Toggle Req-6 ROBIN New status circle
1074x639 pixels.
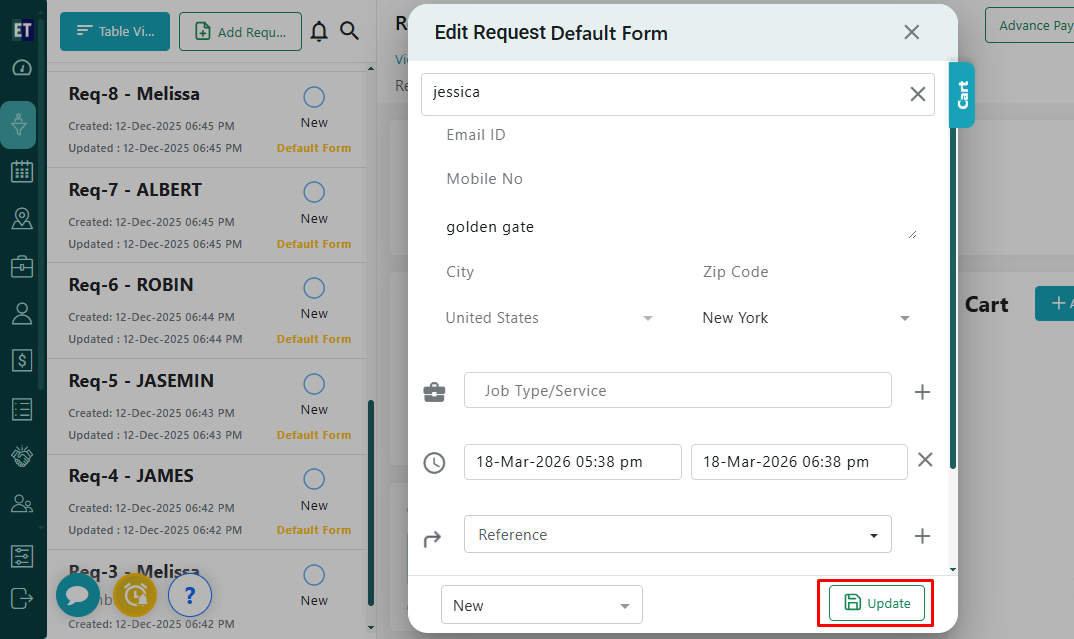(314, 288)
